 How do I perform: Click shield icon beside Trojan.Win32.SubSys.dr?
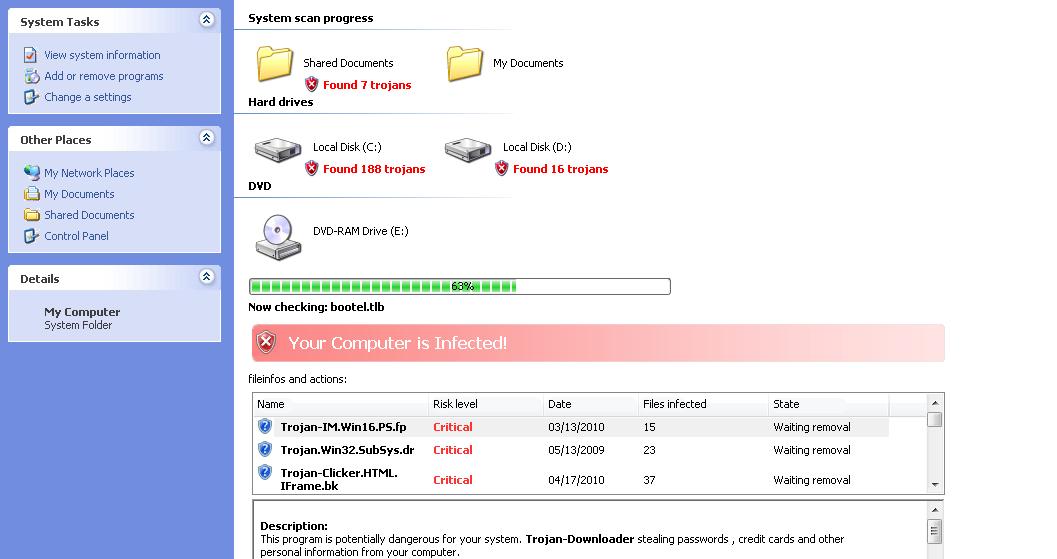click(265, 450)
